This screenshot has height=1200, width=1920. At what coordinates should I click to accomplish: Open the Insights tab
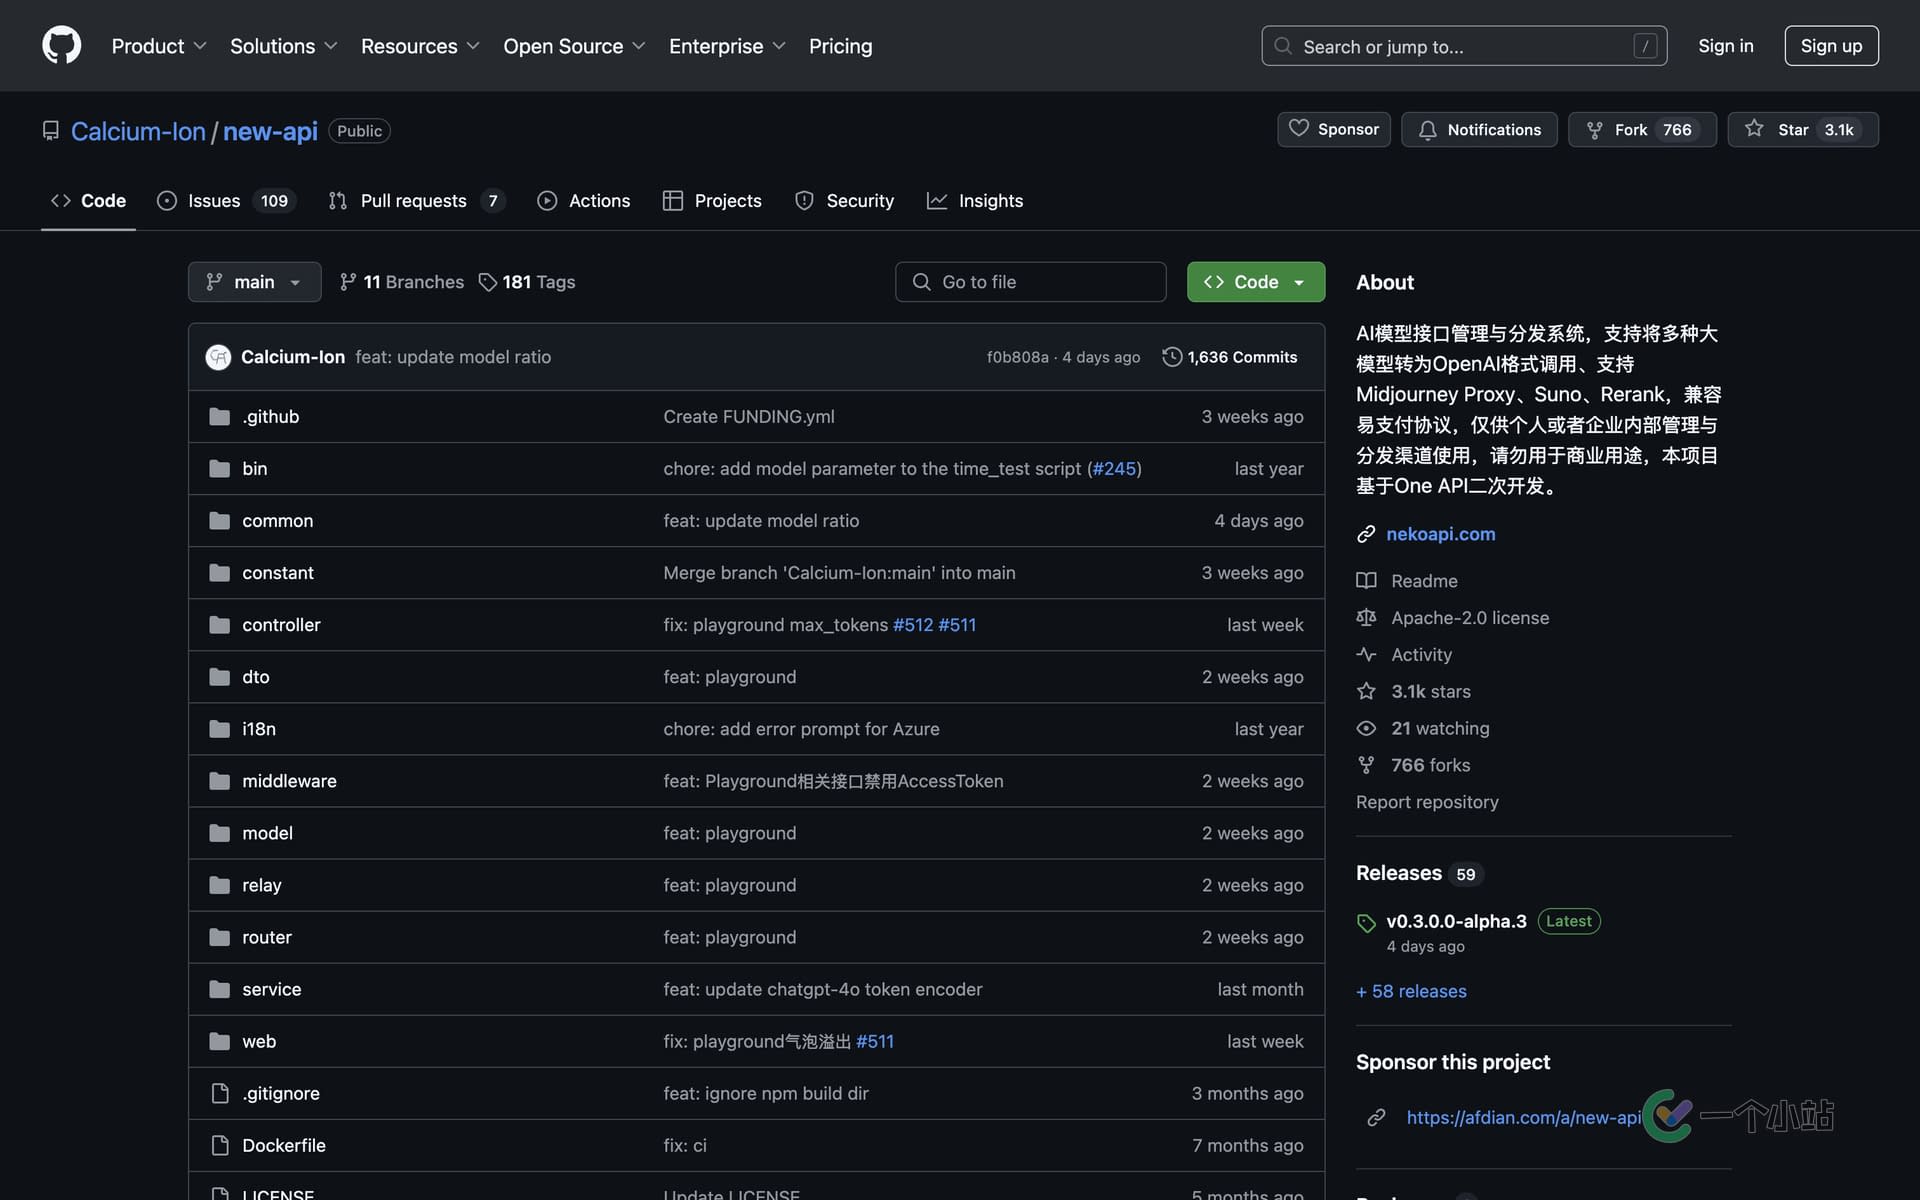click(975, 201)
